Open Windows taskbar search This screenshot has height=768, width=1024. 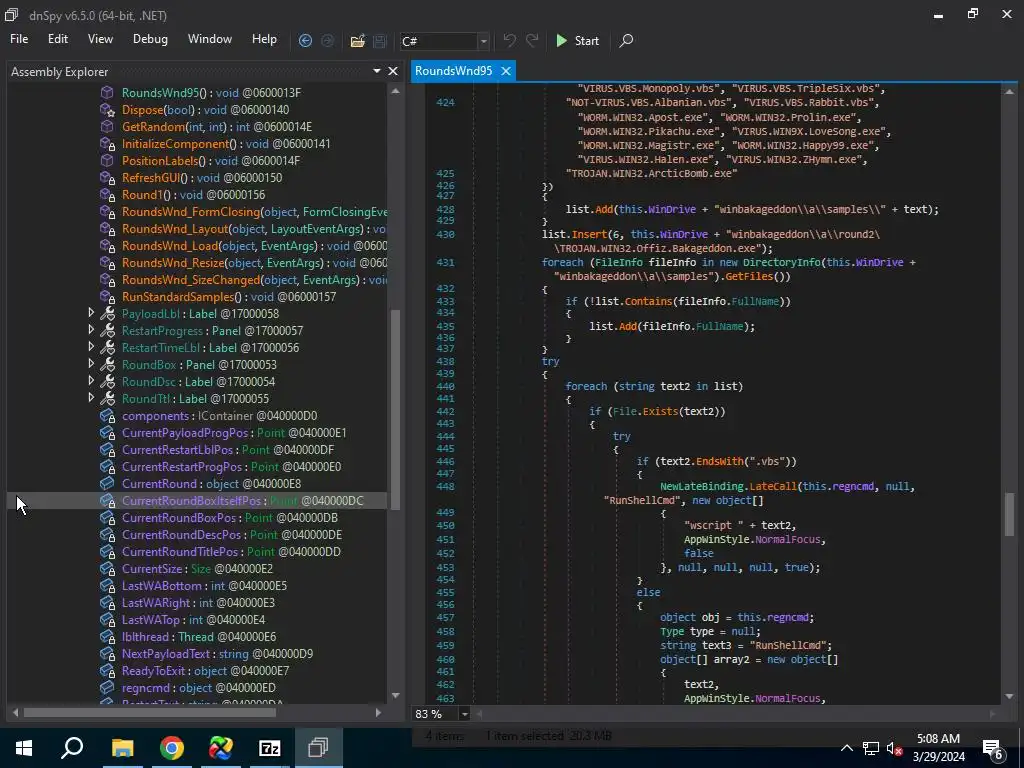click(x=72, y=748)
